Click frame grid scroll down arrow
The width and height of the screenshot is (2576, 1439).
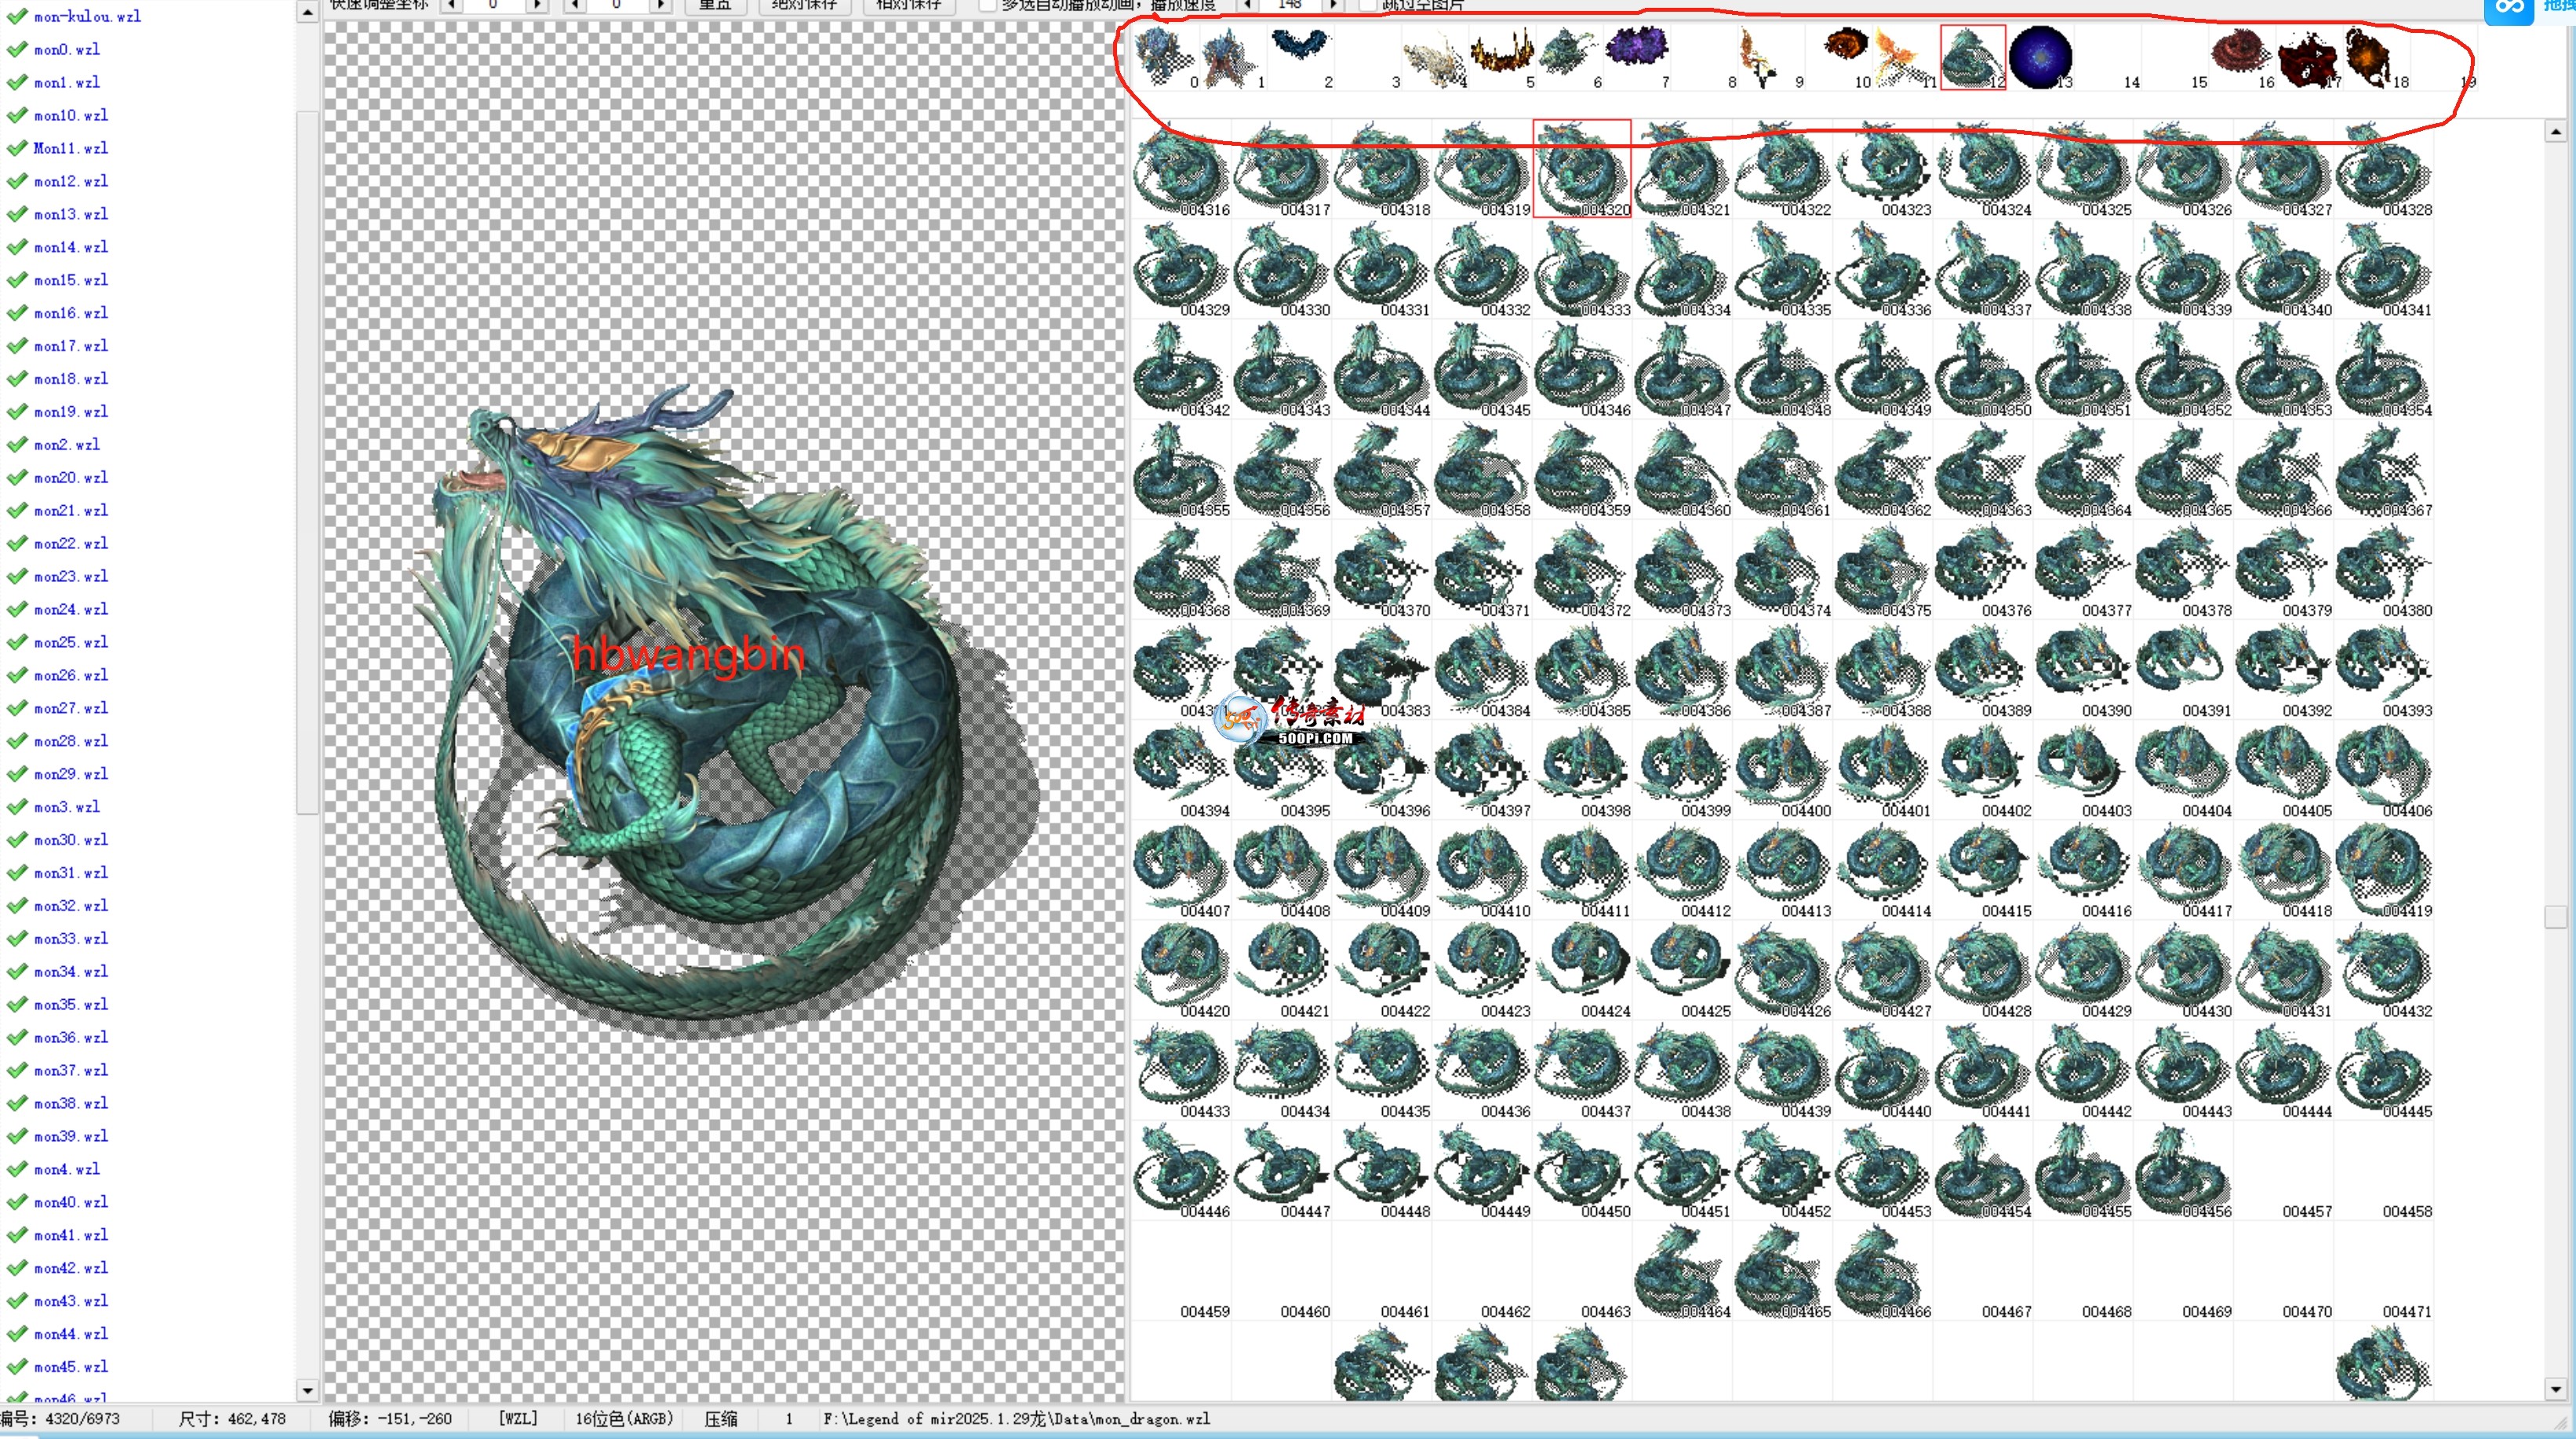(x=2555, y=1389)
